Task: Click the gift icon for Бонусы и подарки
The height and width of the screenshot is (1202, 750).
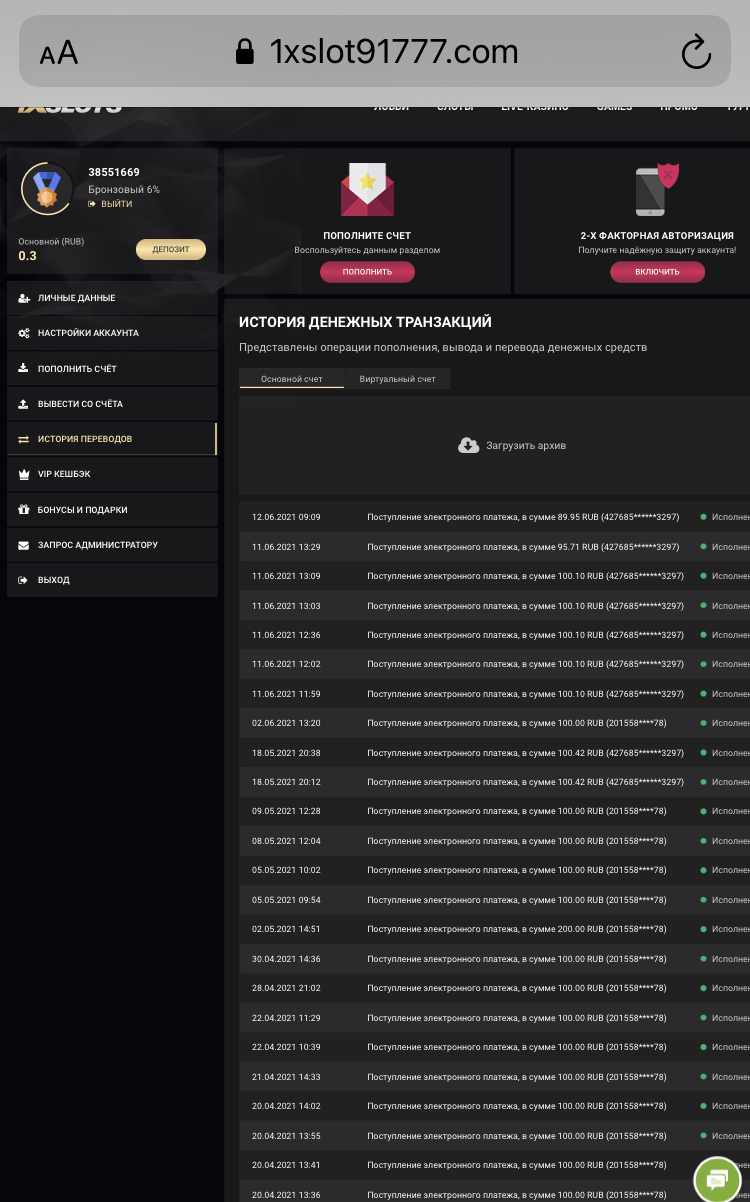Action: point(23,510)
